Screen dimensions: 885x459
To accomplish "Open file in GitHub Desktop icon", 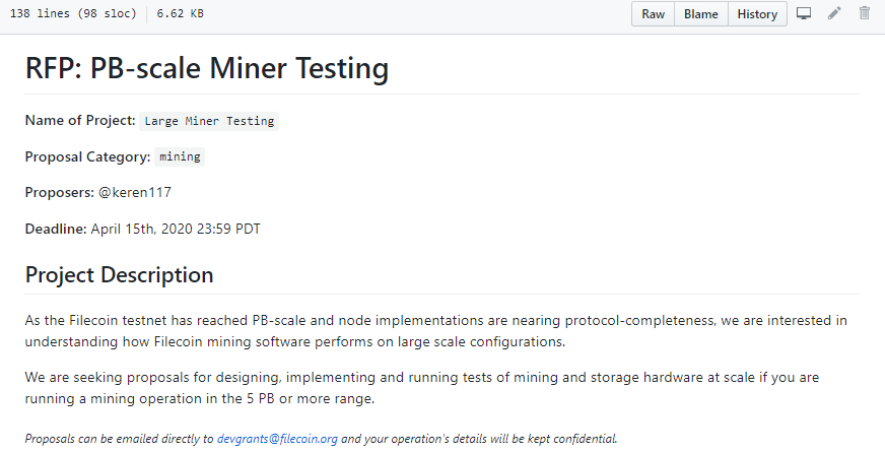I will (x=804, y=14).
